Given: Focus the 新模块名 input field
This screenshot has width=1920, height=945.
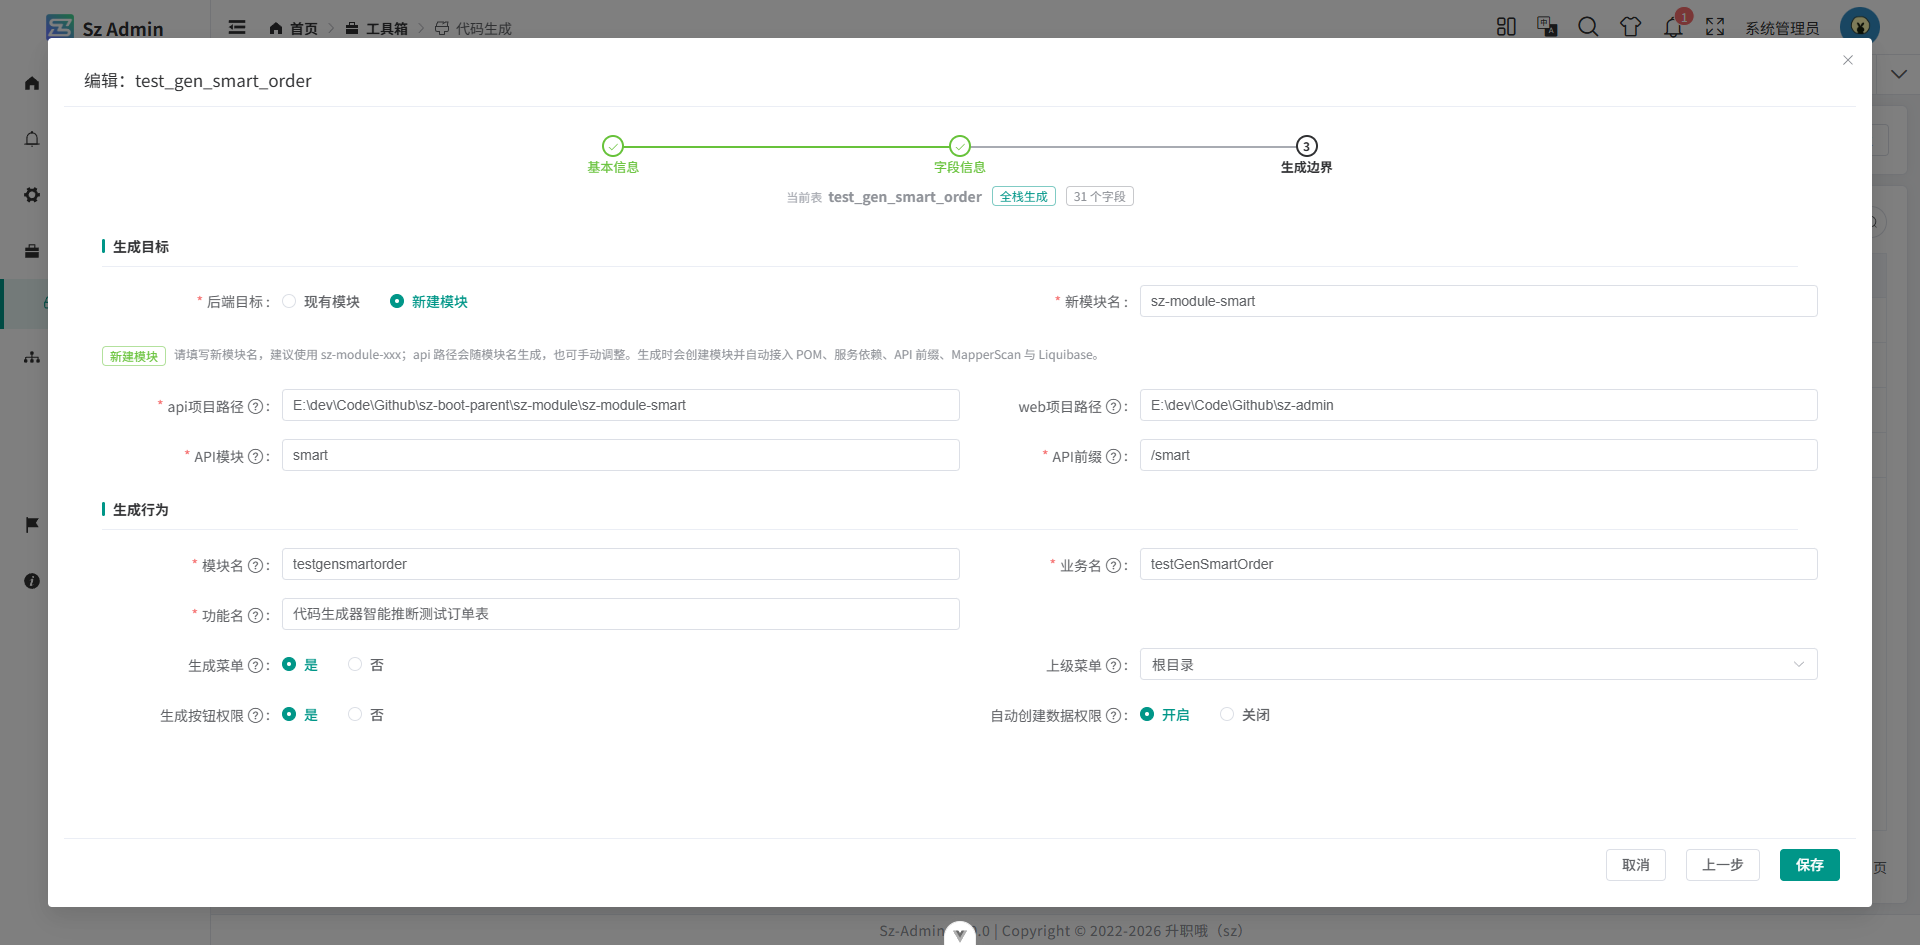Looking at the screenshot, I should pos(1478,301).
